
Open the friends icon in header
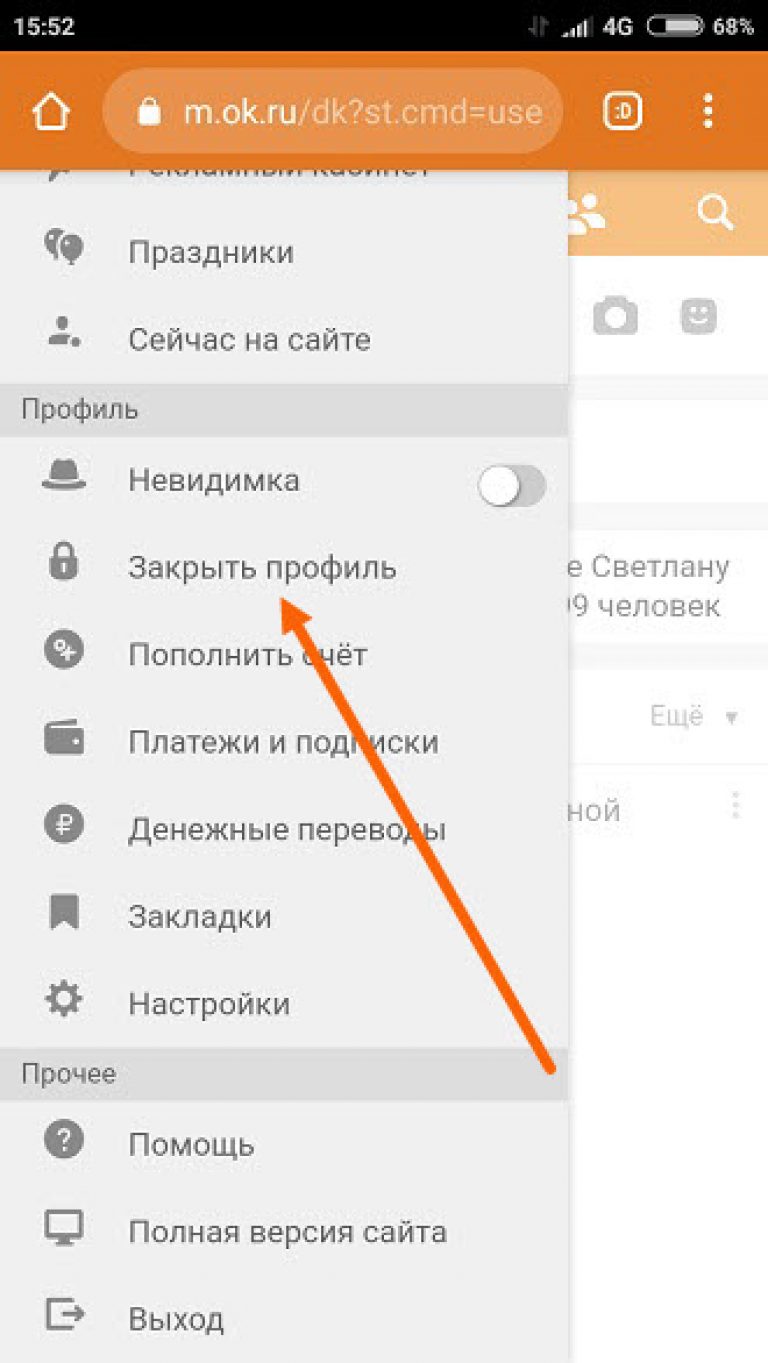pos(586,213)
